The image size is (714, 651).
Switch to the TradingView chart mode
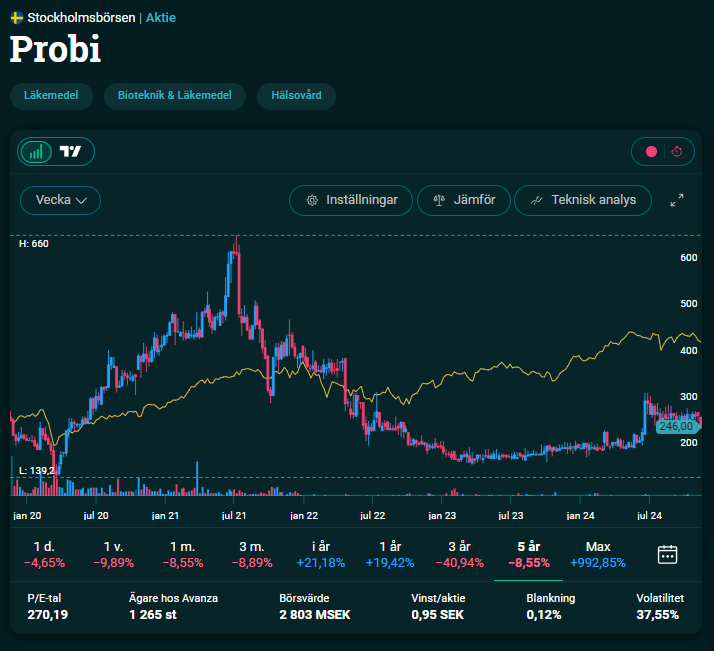coord(71,152)
